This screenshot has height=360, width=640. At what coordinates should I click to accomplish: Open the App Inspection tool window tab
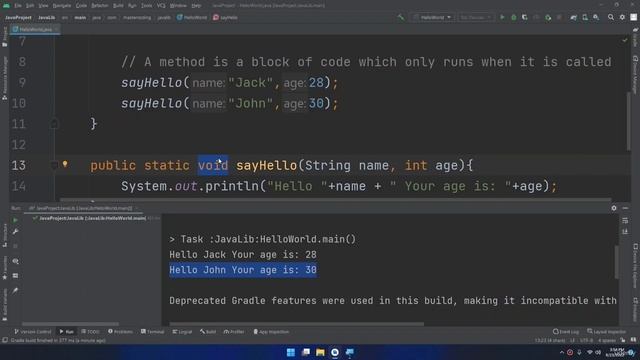[271, 332]
